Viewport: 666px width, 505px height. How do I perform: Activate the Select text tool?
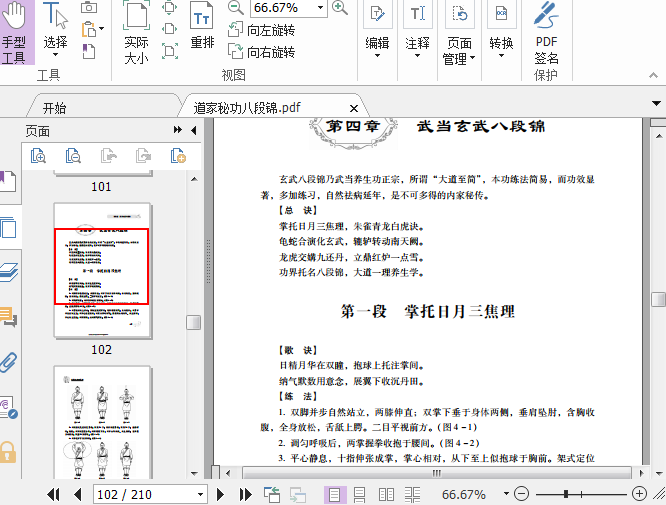[55, 30]
